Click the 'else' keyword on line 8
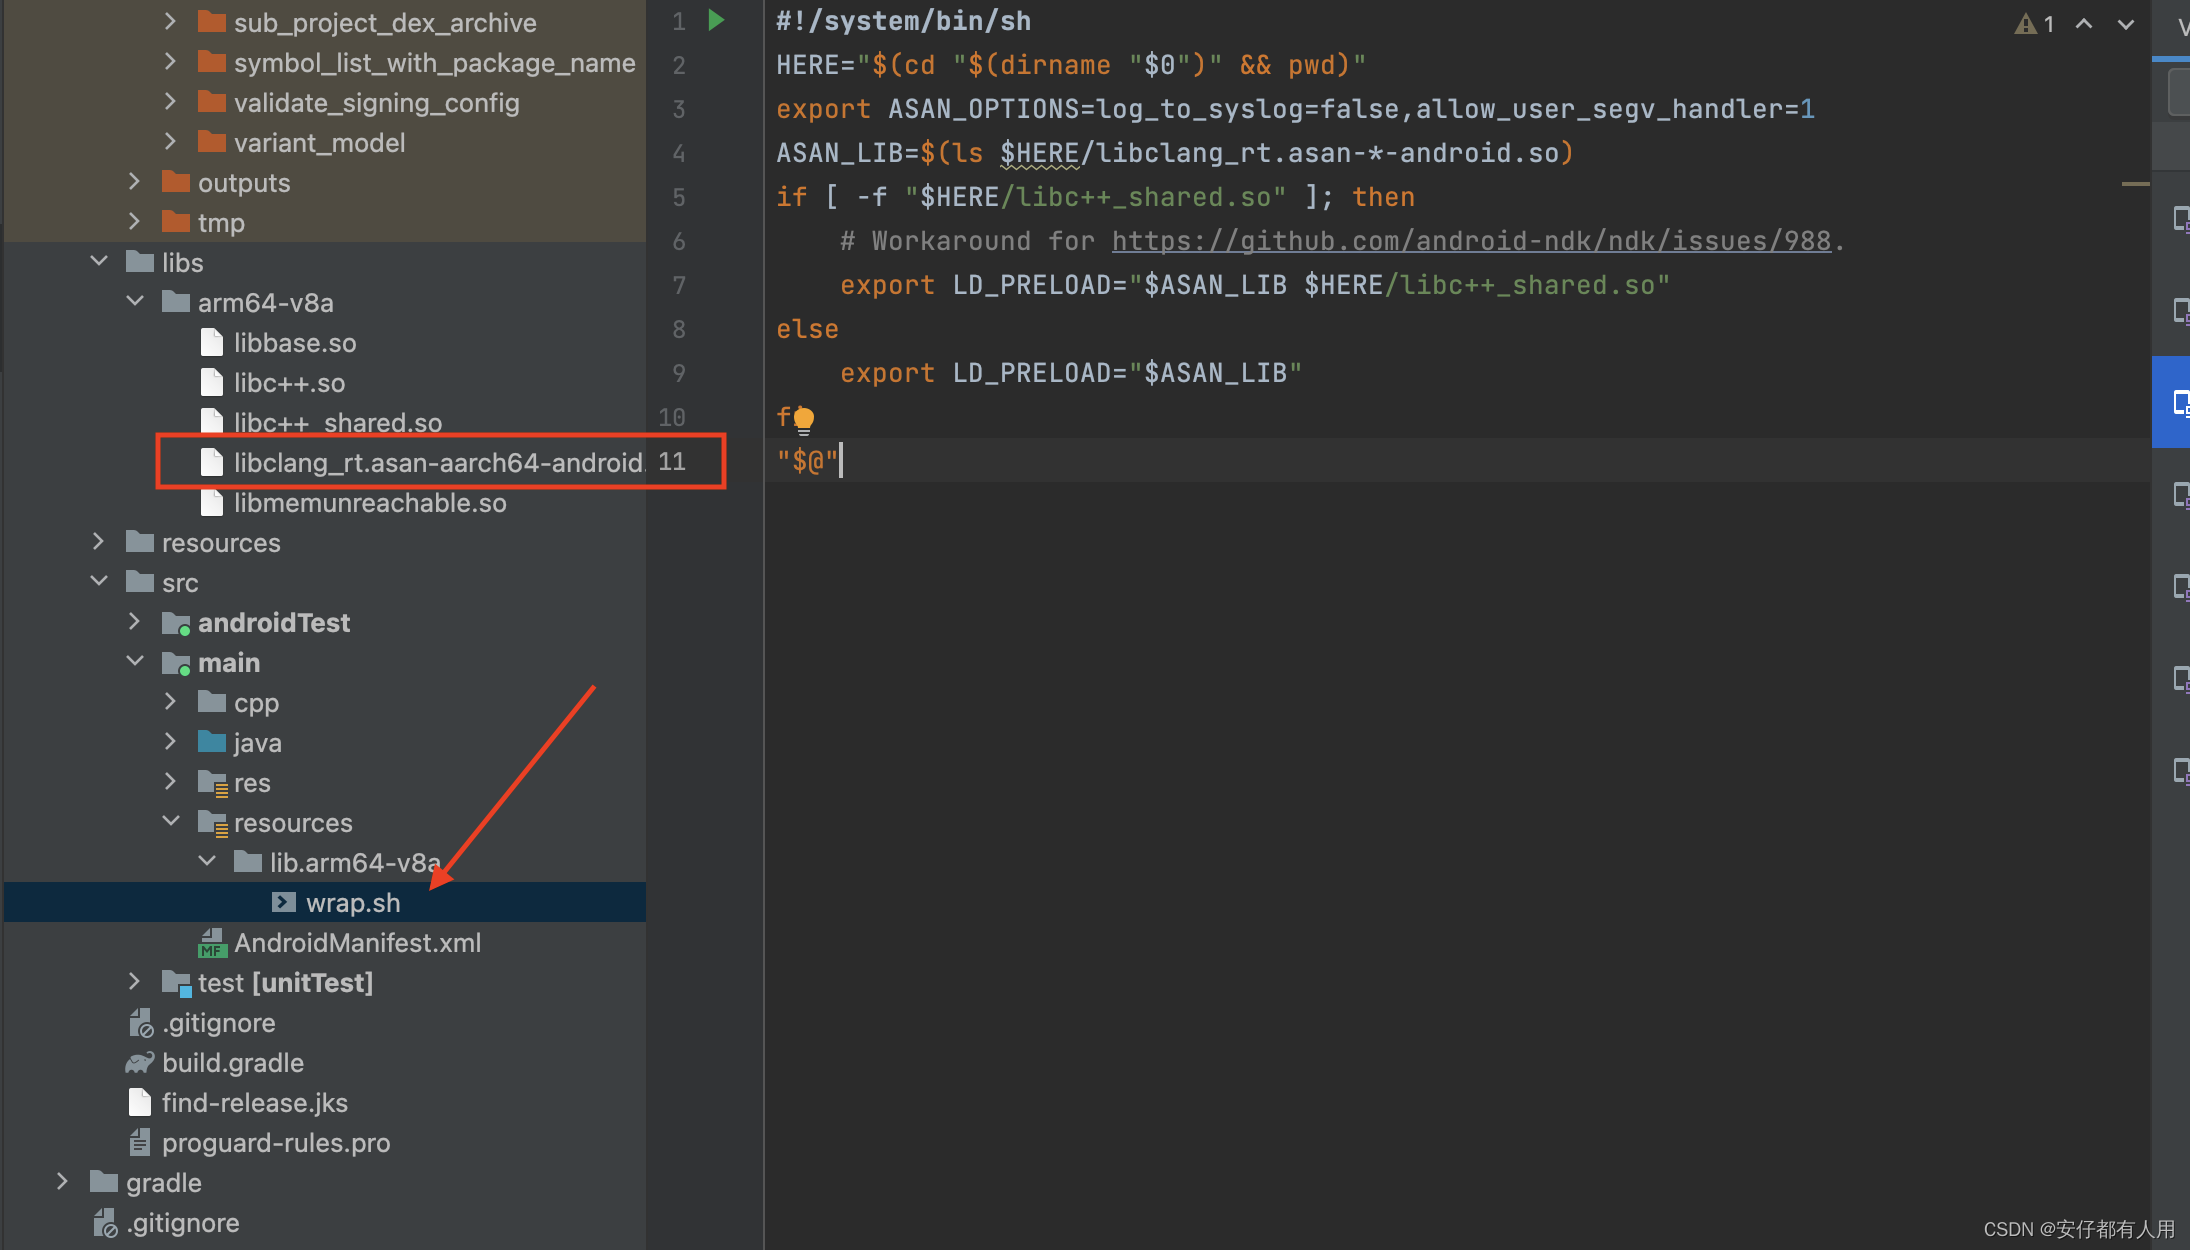 tap(807, 329)
